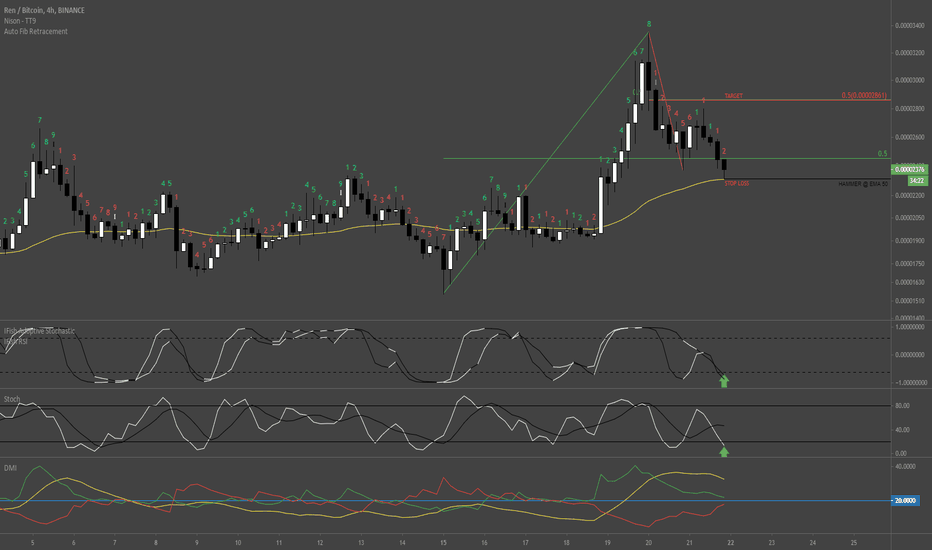Click the 0.5(0.00002861) Fib level label

864,95
